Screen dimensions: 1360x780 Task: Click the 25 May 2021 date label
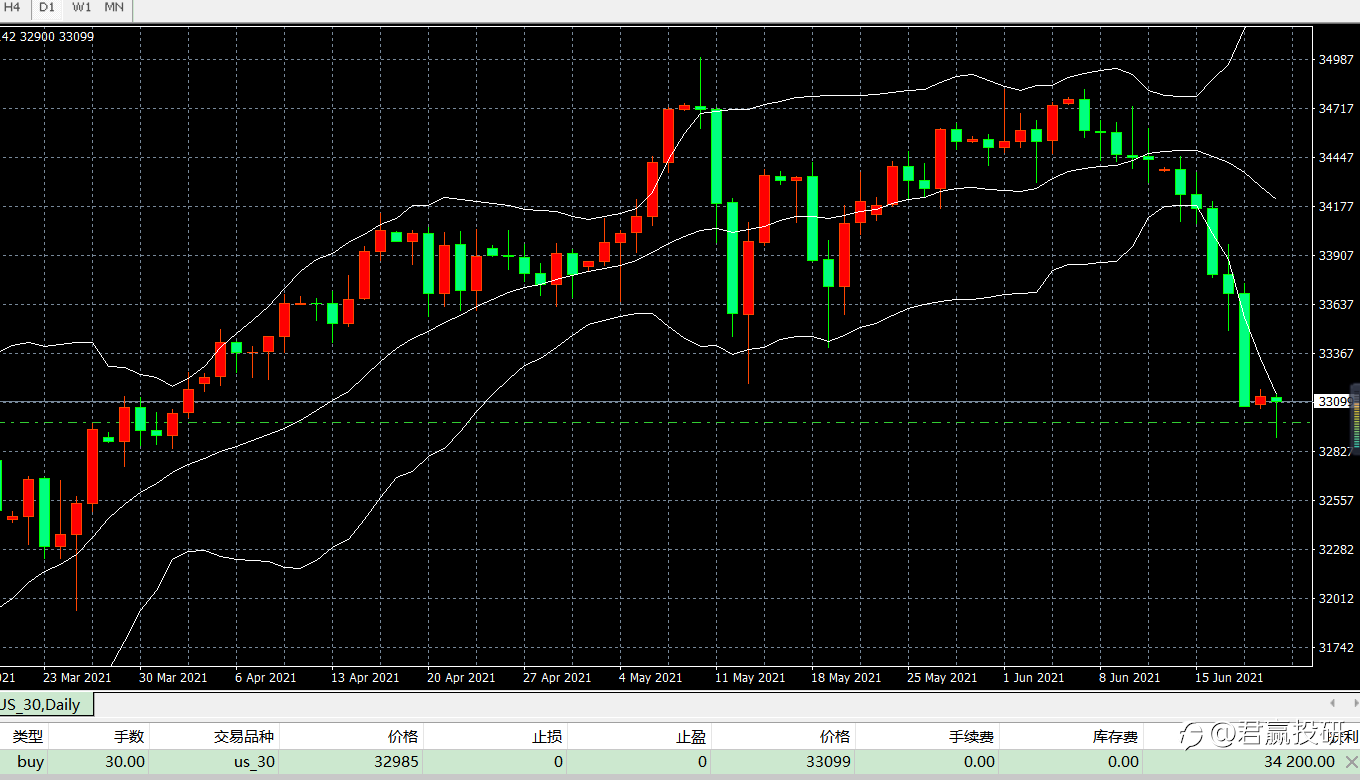point(941,678)
